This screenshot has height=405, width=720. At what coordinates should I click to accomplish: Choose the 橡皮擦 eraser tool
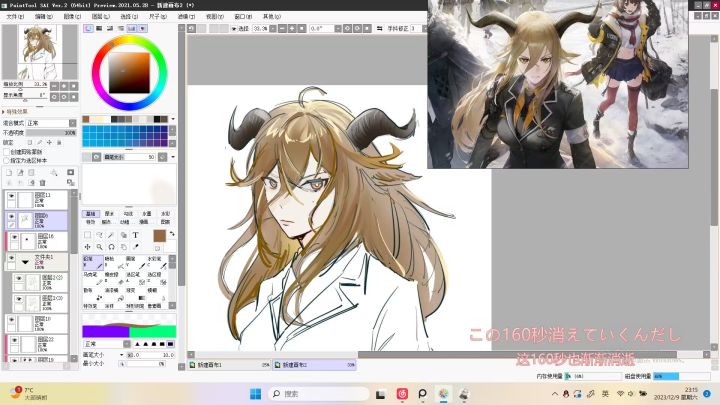(x=114, y=278)
